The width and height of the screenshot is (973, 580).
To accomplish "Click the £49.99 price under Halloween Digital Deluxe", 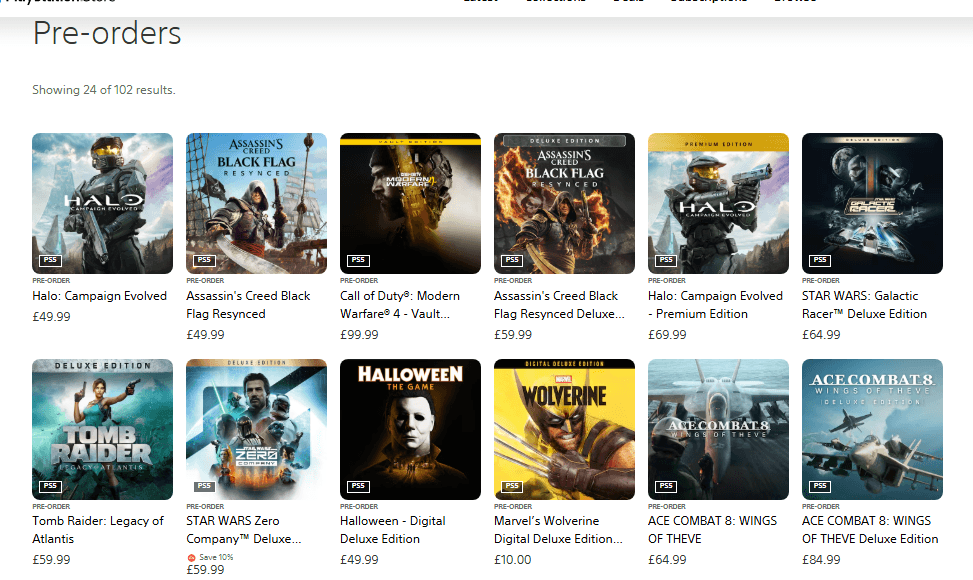I will 359,560.
